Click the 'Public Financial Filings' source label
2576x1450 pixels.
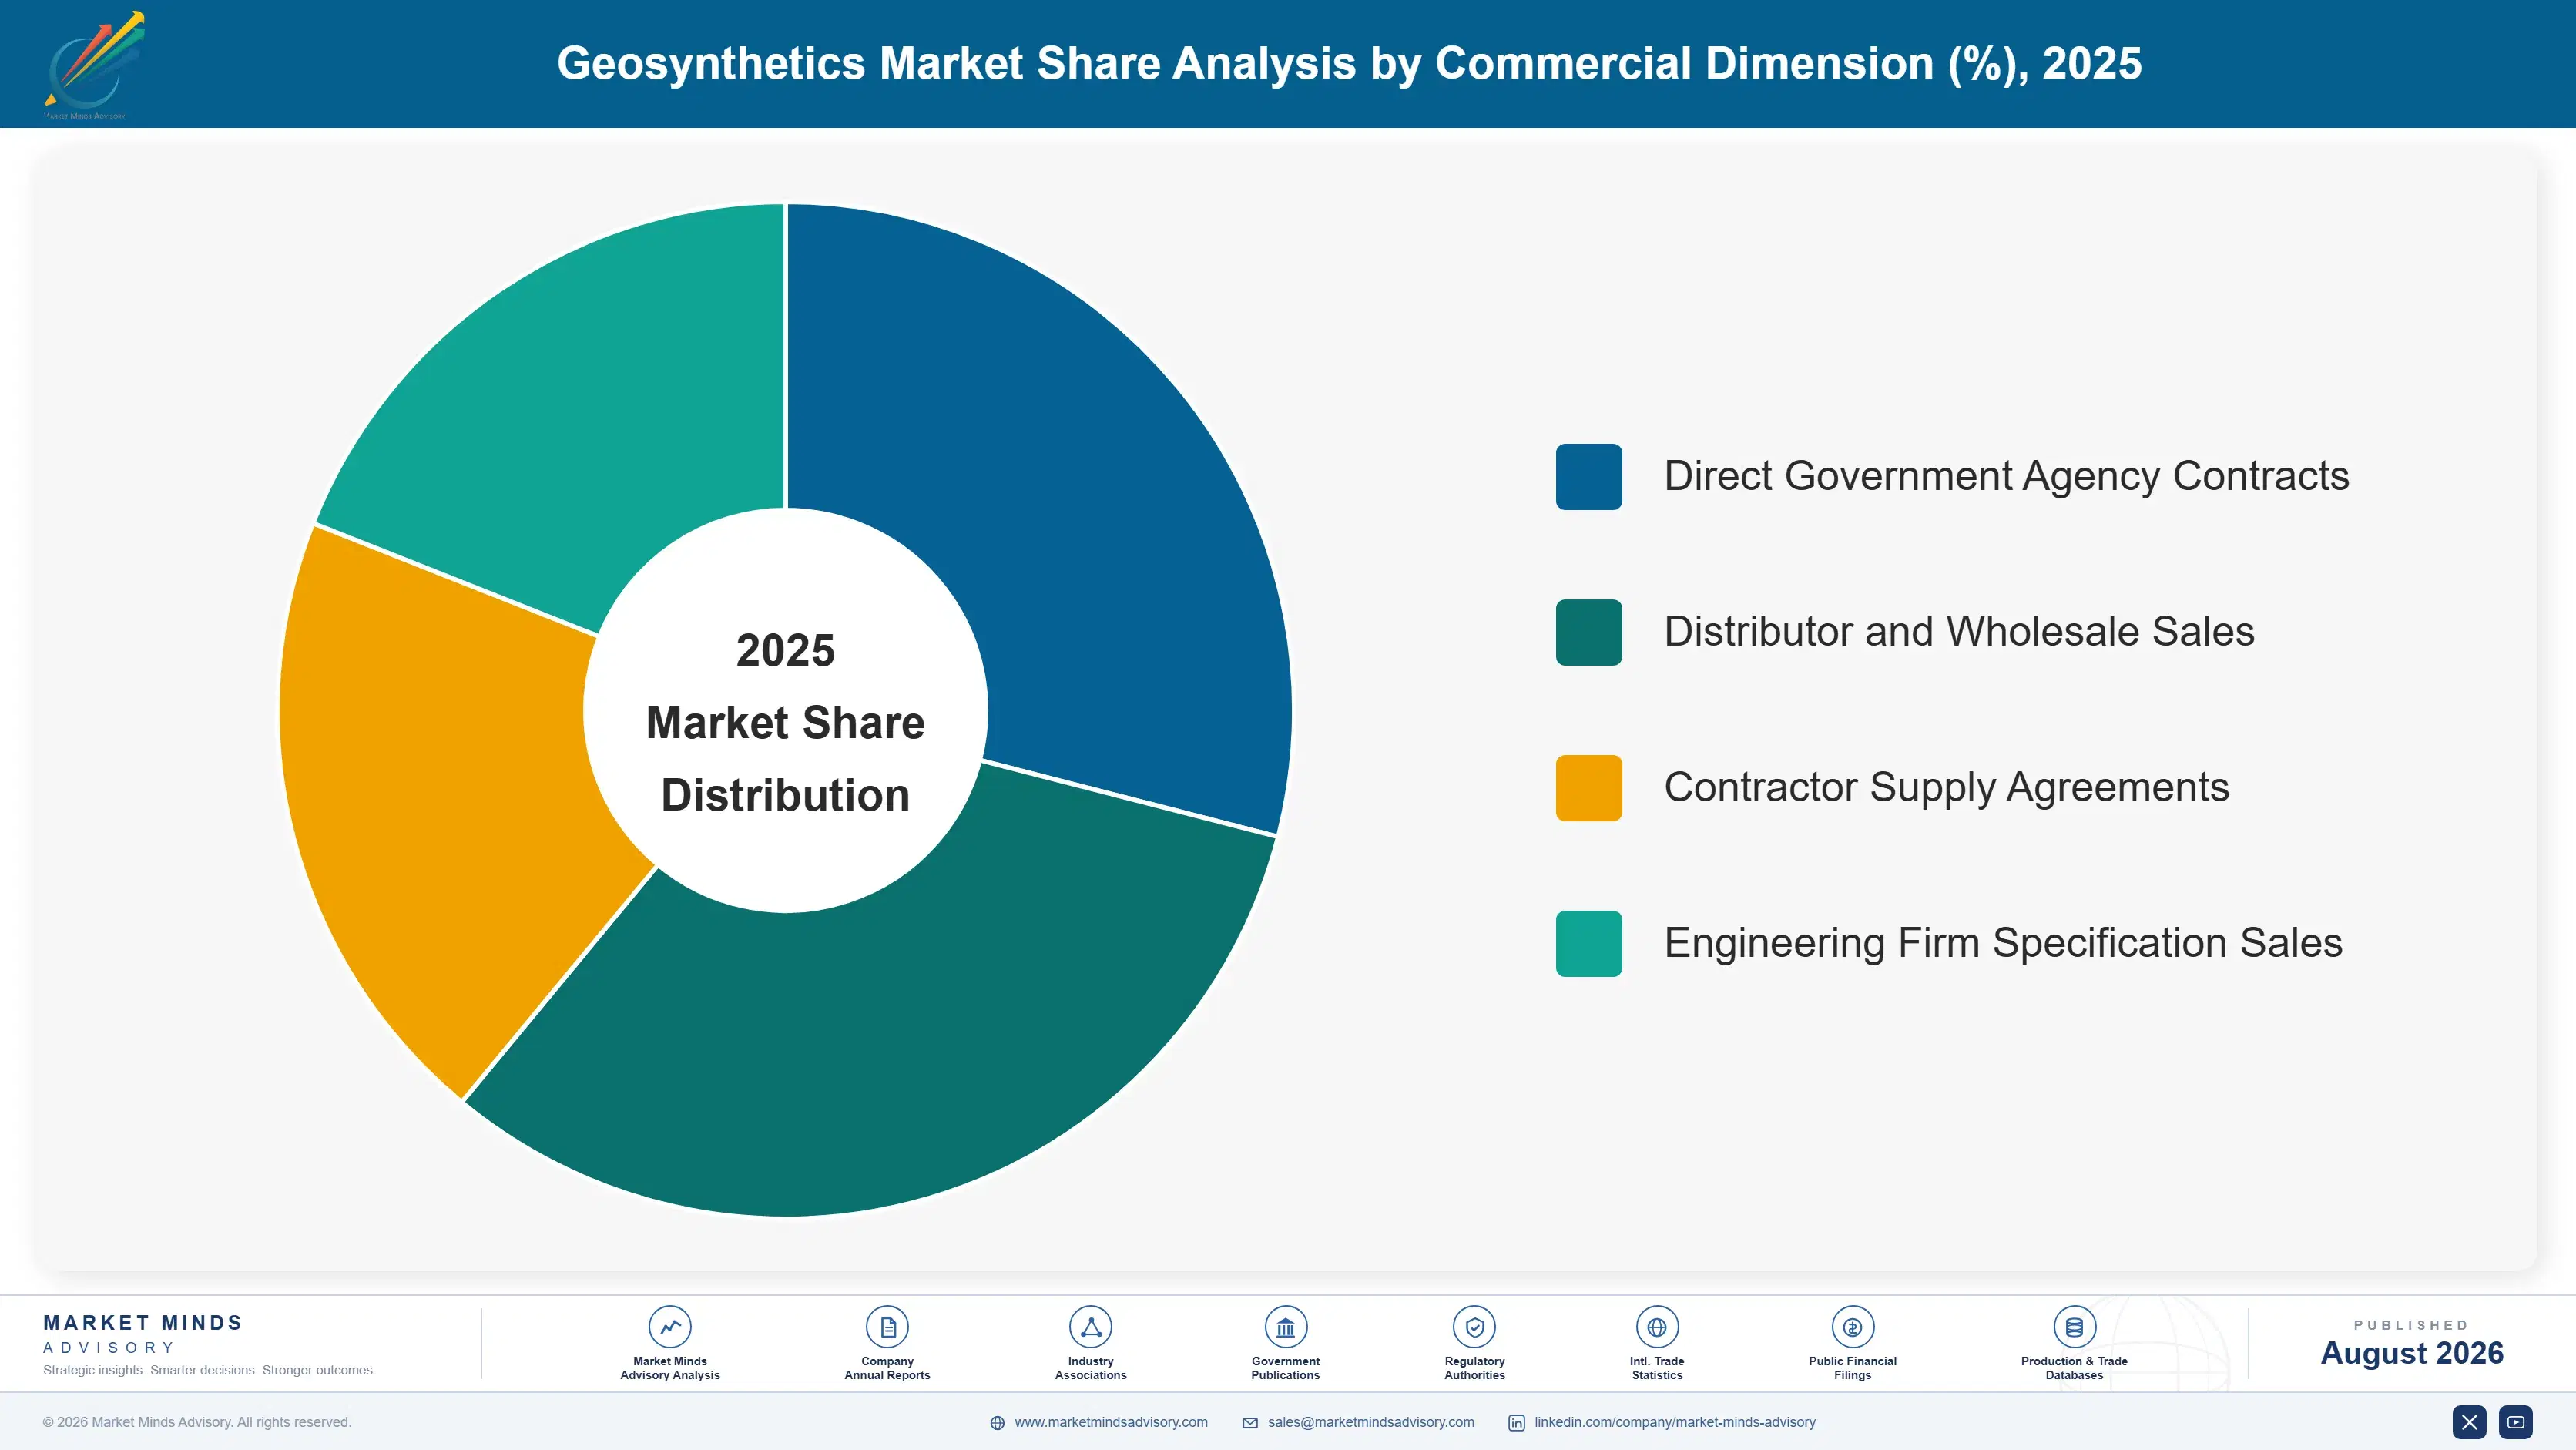pos(1852,1368)
